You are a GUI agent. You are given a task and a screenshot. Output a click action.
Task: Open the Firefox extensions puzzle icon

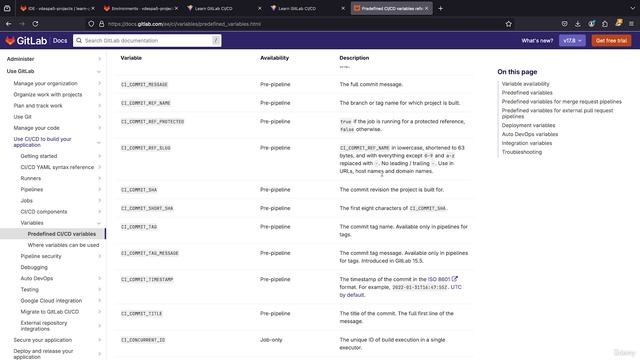pos(605,24)
